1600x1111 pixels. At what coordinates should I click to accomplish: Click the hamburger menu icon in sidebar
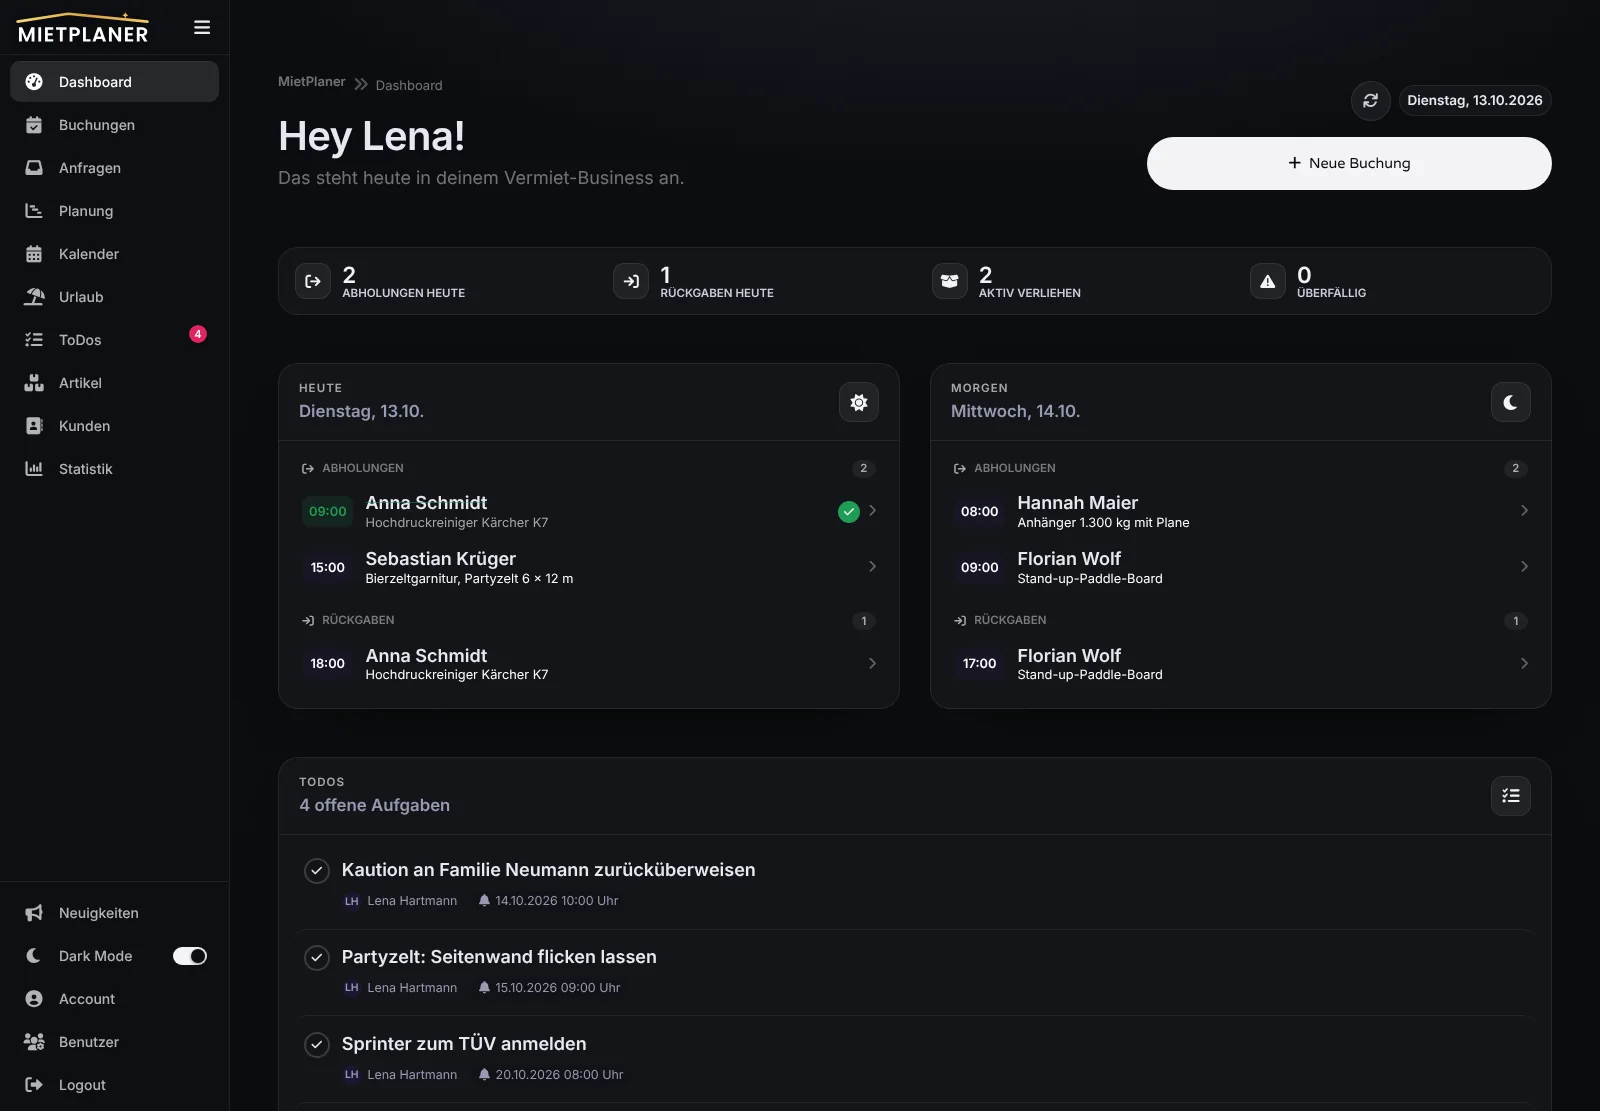[202, 28]
